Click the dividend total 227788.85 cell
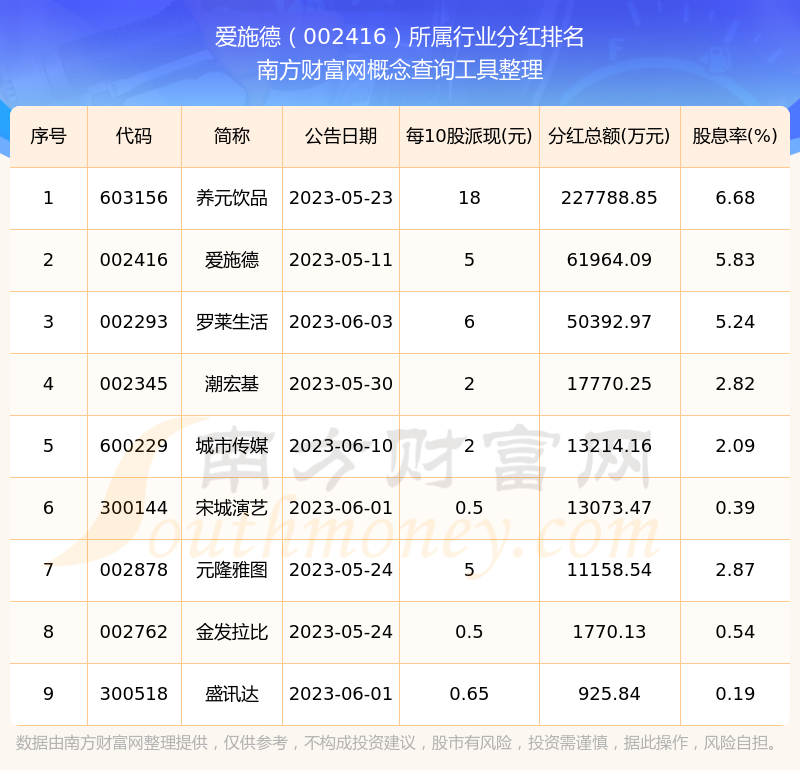The image size is (800, 770). pyautogui.click(x=609, y=198)
